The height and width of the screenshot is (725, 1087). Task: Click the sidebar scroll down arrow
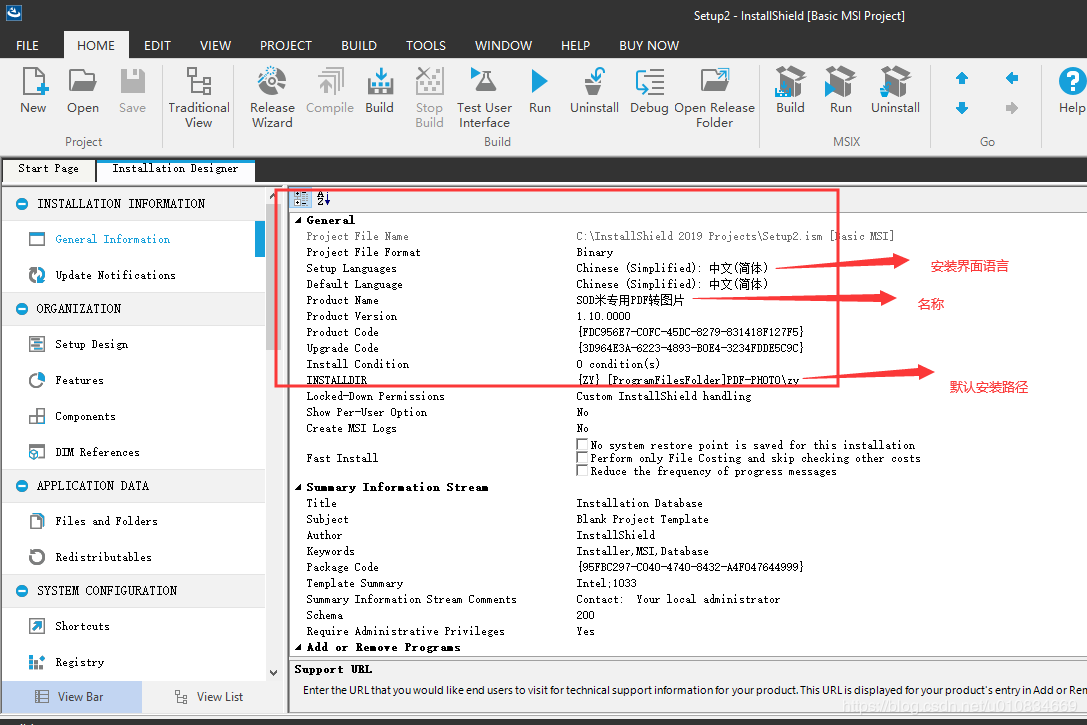click(273, 672)
